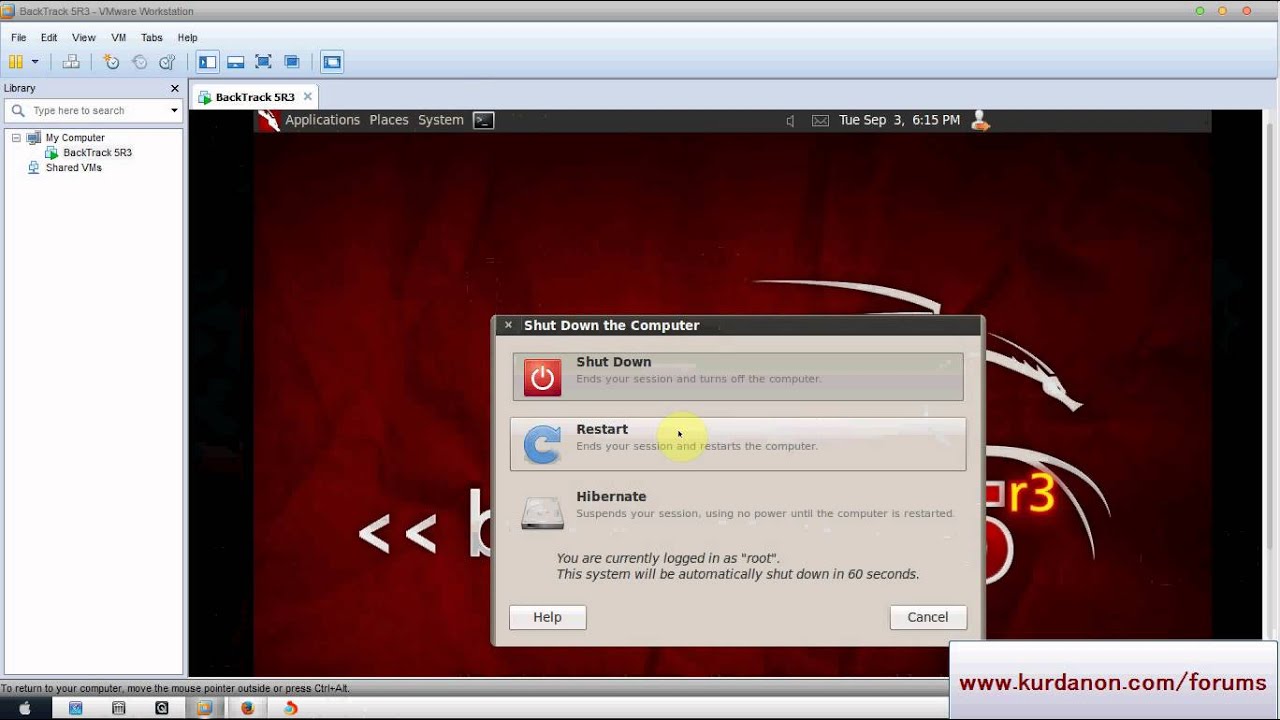This screenshot has height=720, width=1280.
Task: Click the blue restart arrow icon
Action: [543, 444]
